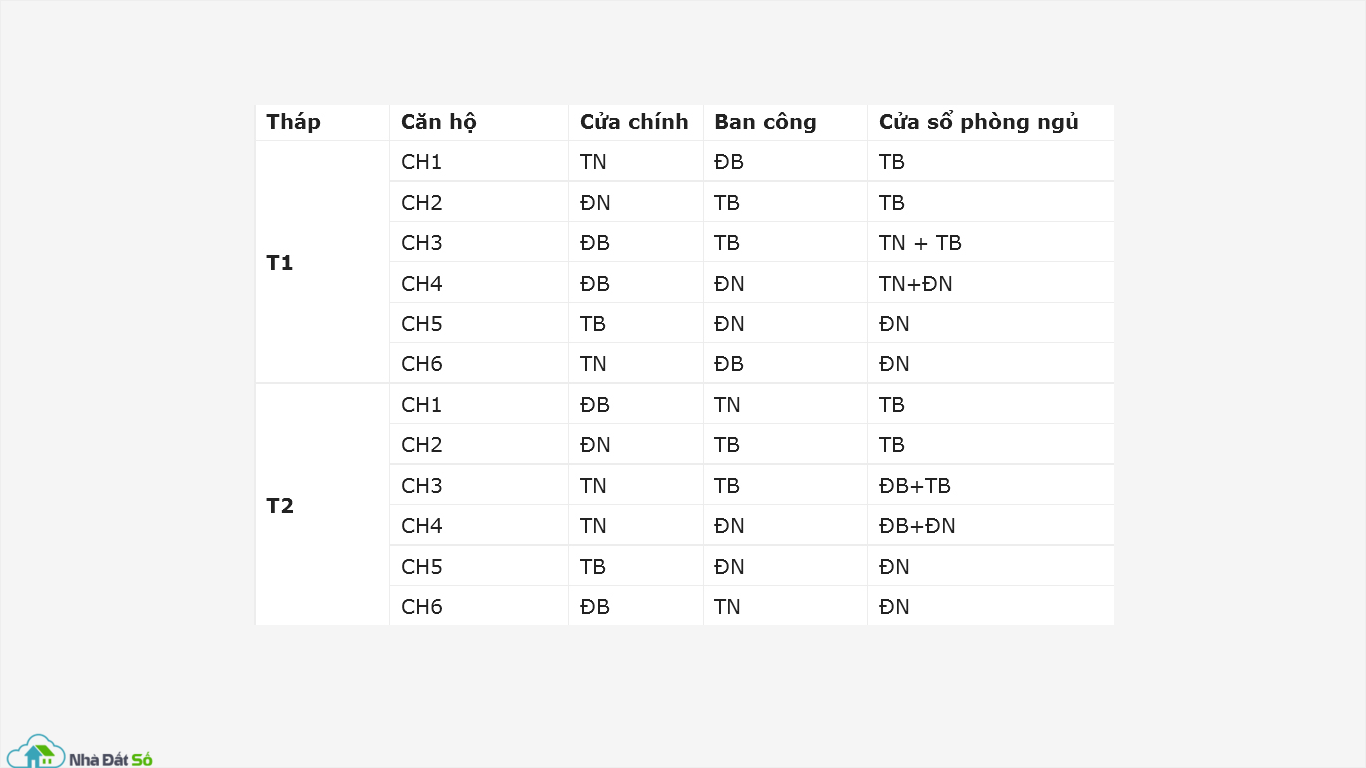Select the Căn hộ column header
This screenshot has height=768, width=1366.
click(x=438, y=122)
